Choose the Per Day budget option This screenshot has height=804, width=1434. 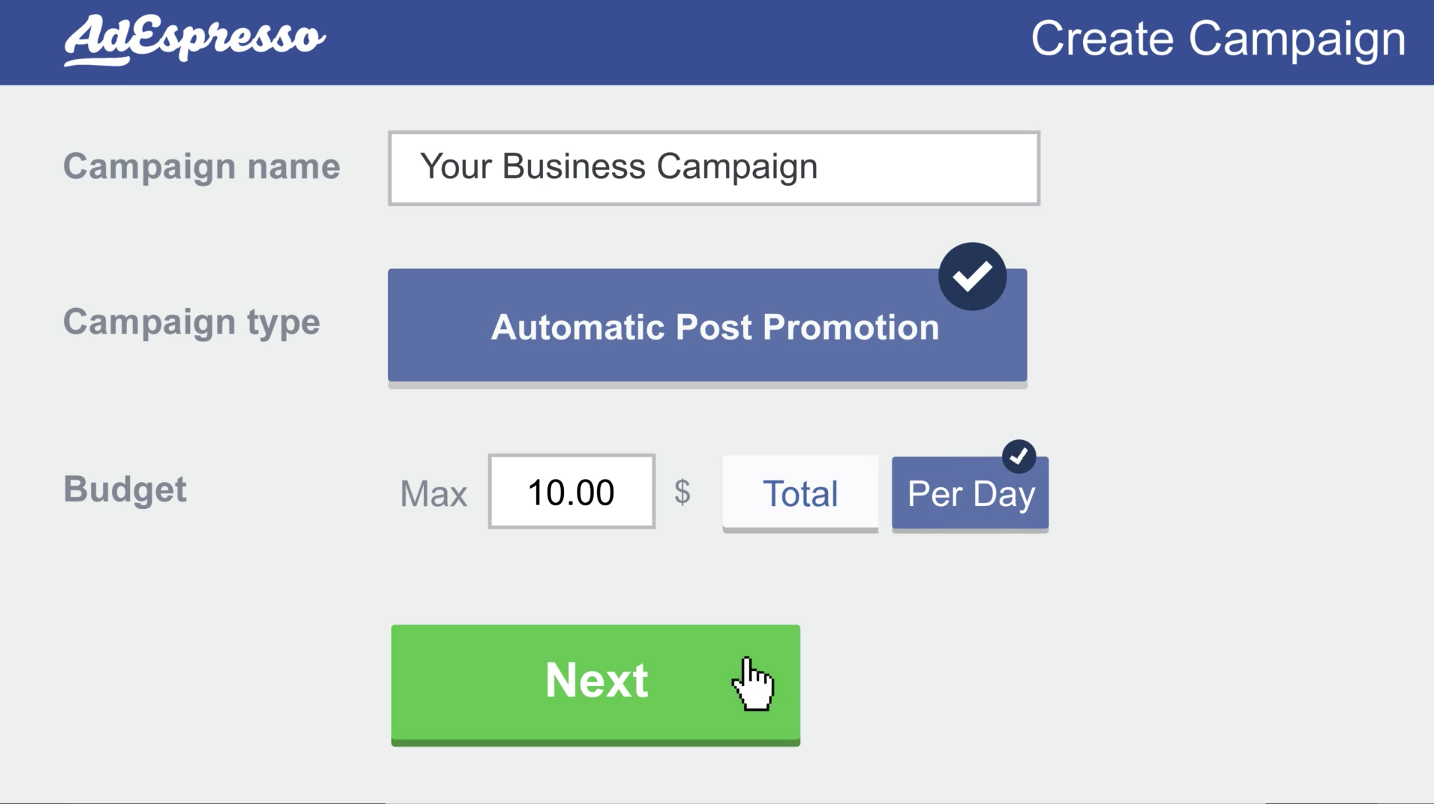pyautogui.click(x=970, y=494)
